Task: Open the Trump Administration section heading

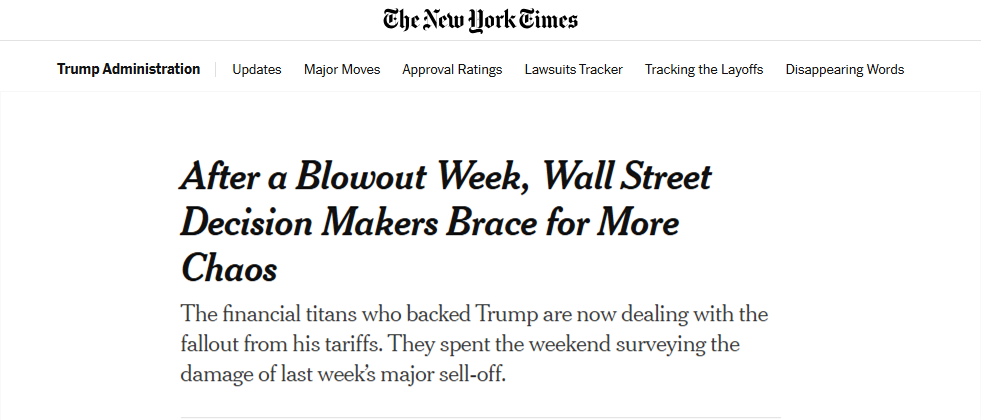Action: pos(128,69)
